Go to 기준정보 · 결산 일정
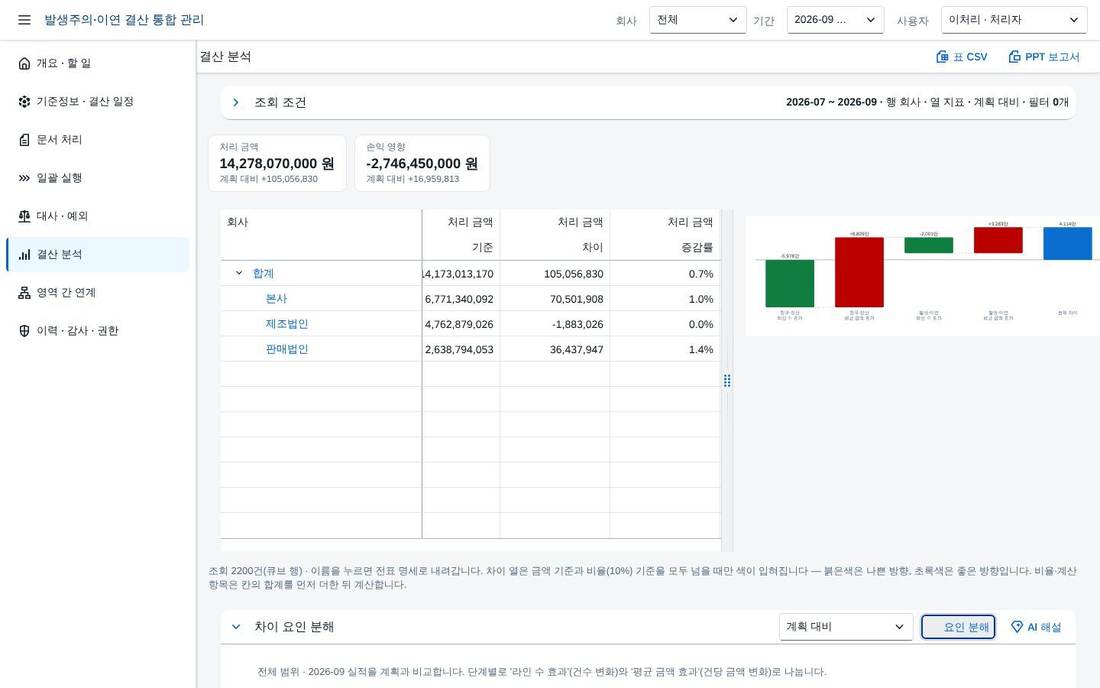1100x688 pixels. tap(98, 102)
